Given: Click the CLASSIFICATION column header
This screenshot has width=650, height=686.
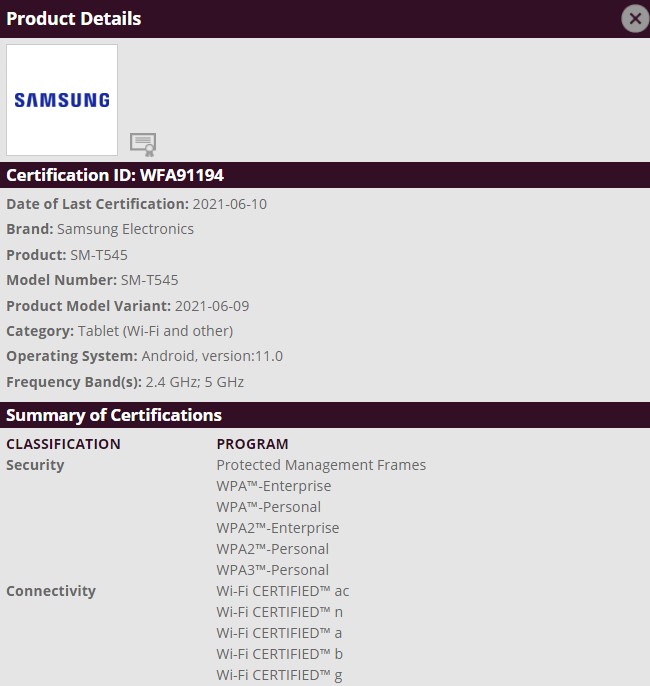Looking at the screenshot, I should pyautogui.click(x=63, y=444).
